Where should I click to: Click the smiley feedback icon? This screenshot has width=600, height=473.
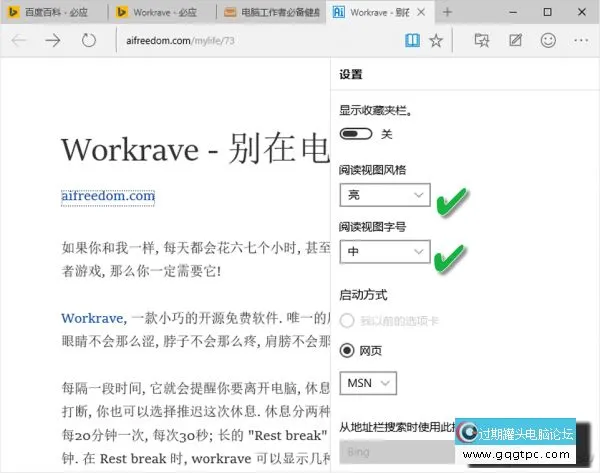[x=547, y=41]
